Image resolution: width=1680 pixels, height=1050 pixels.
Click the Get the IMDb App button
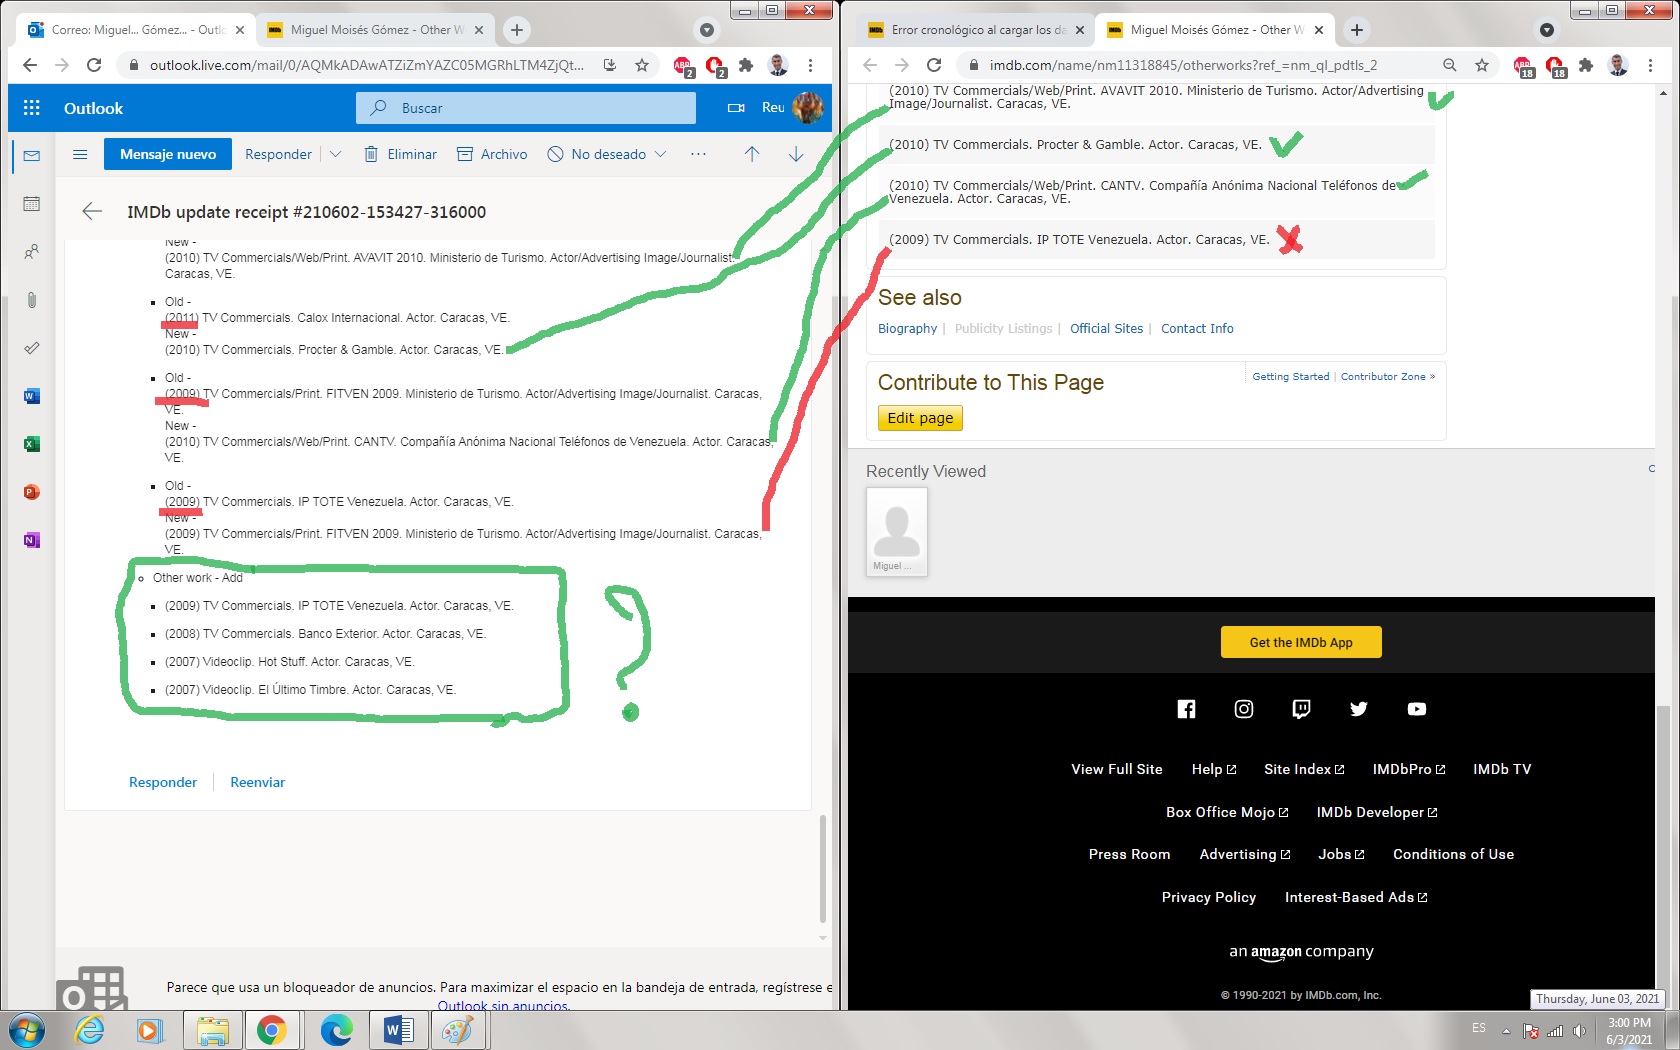(x=1300, y=642)
